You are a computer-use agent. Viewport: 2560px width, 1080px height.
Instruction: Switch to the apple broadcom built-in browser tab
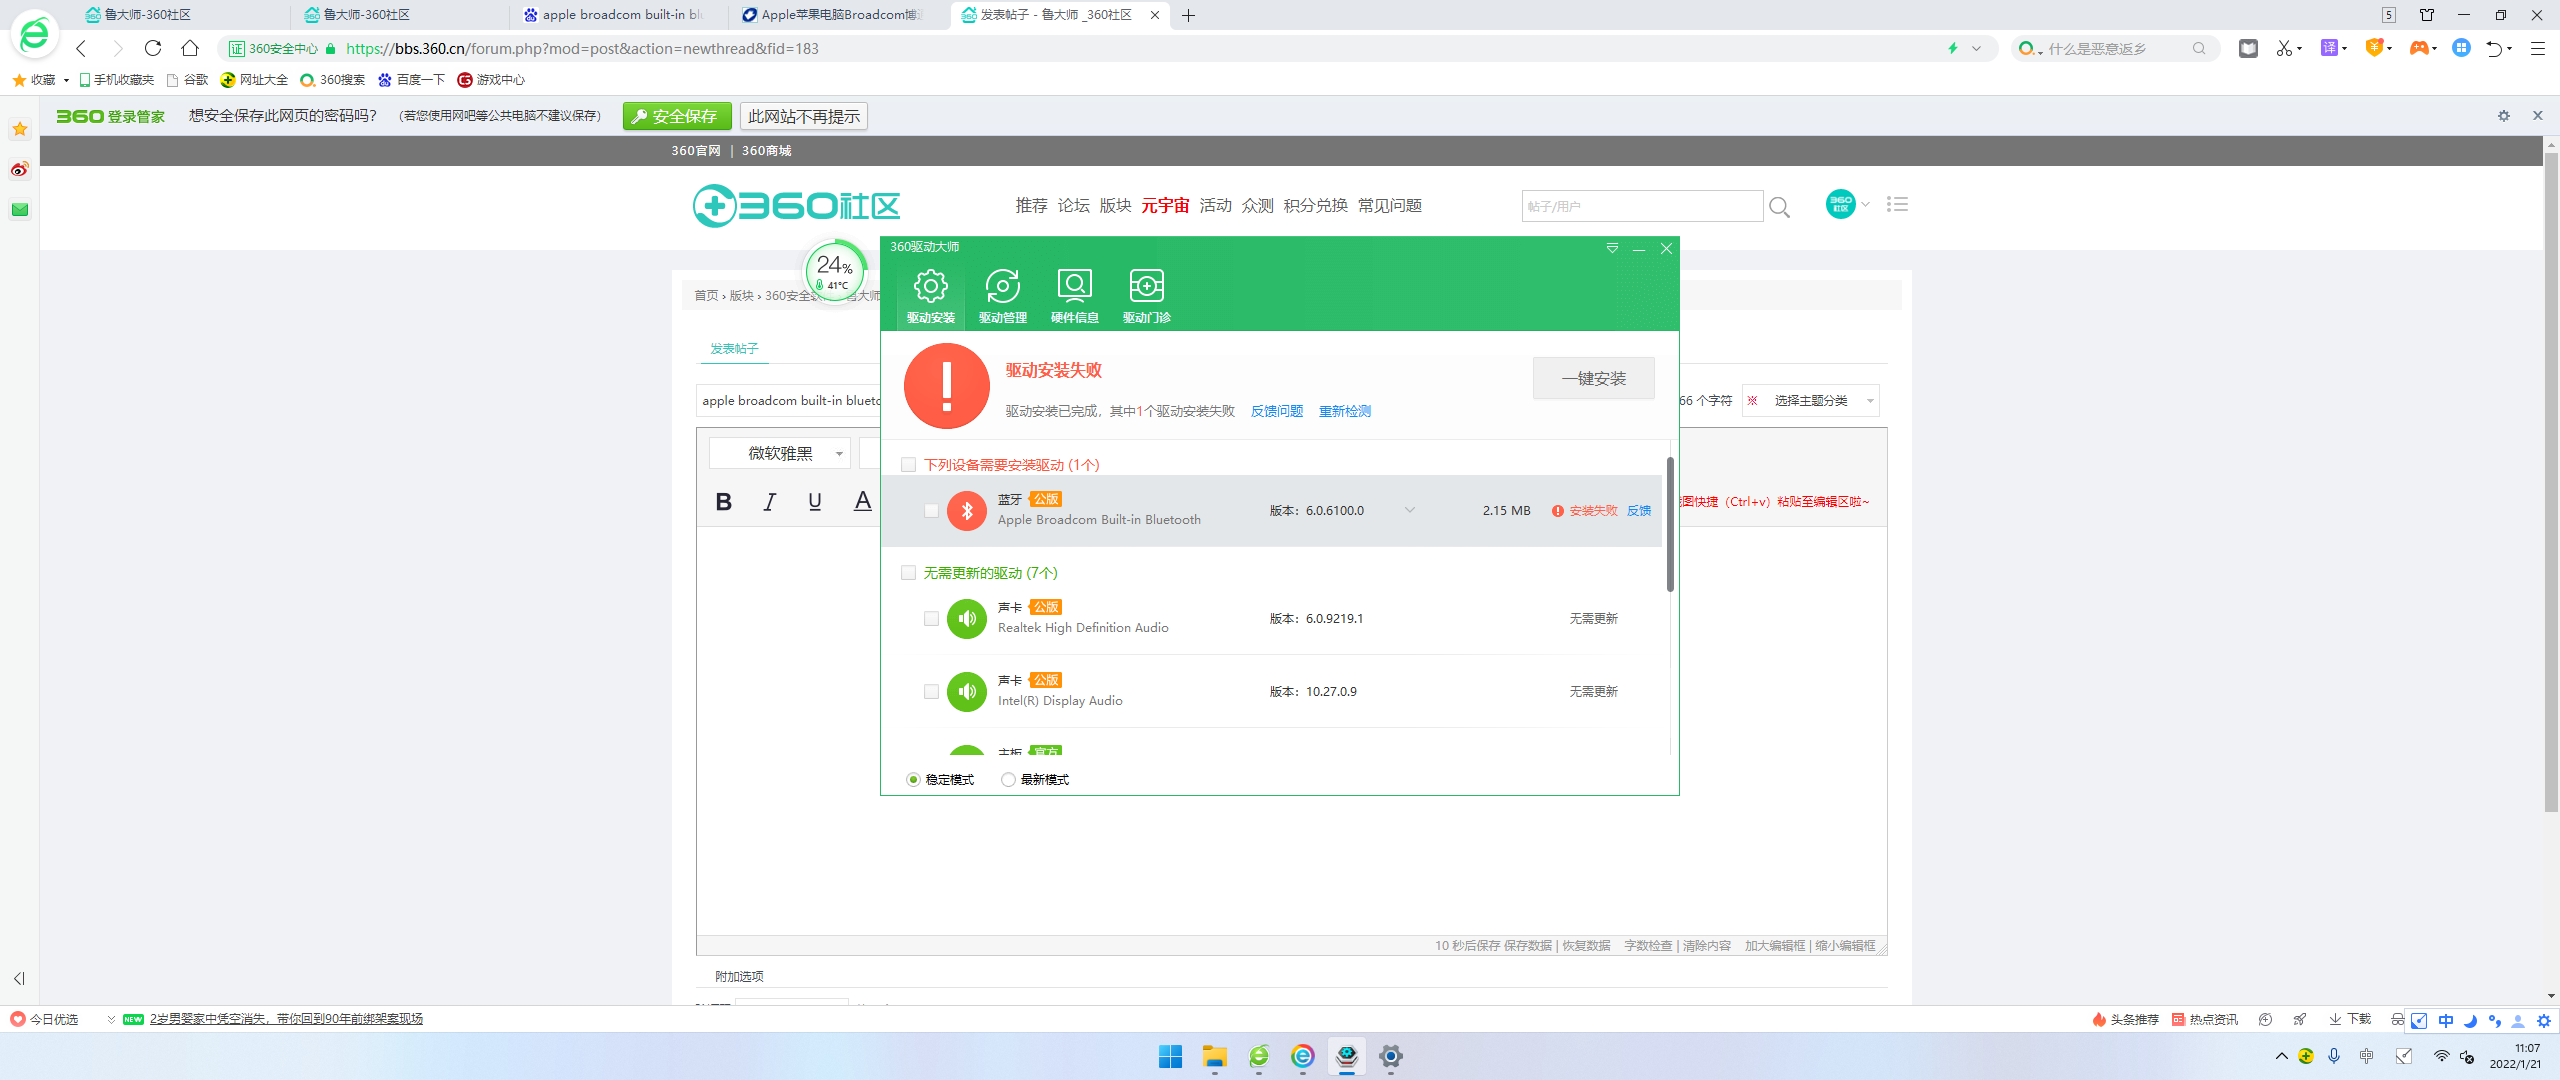click(620, 15)
